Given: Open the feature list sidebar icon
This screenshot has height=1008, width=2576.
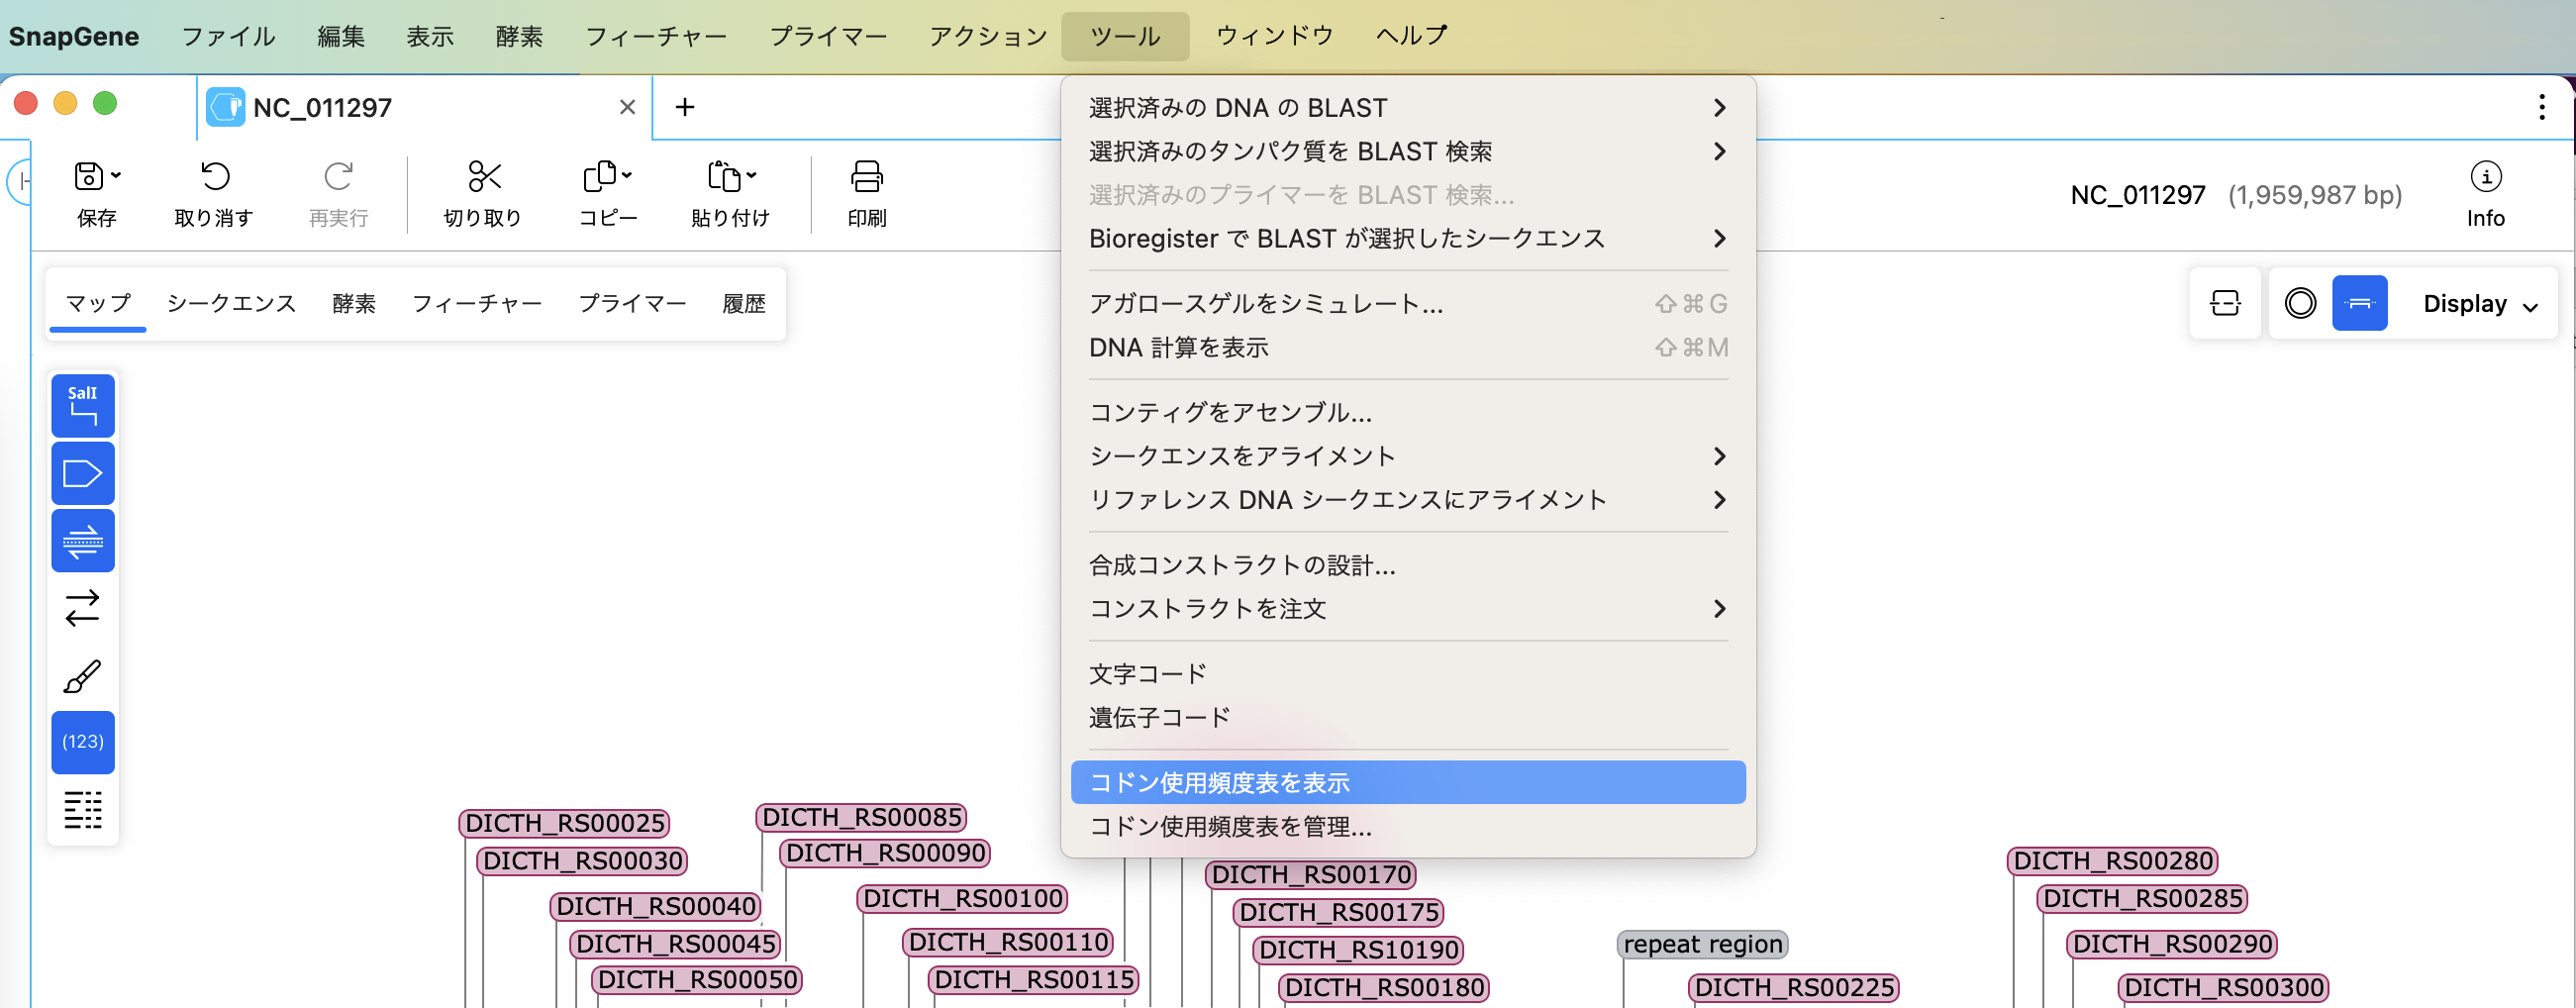Looking at the screenshot, I should 82,810.
